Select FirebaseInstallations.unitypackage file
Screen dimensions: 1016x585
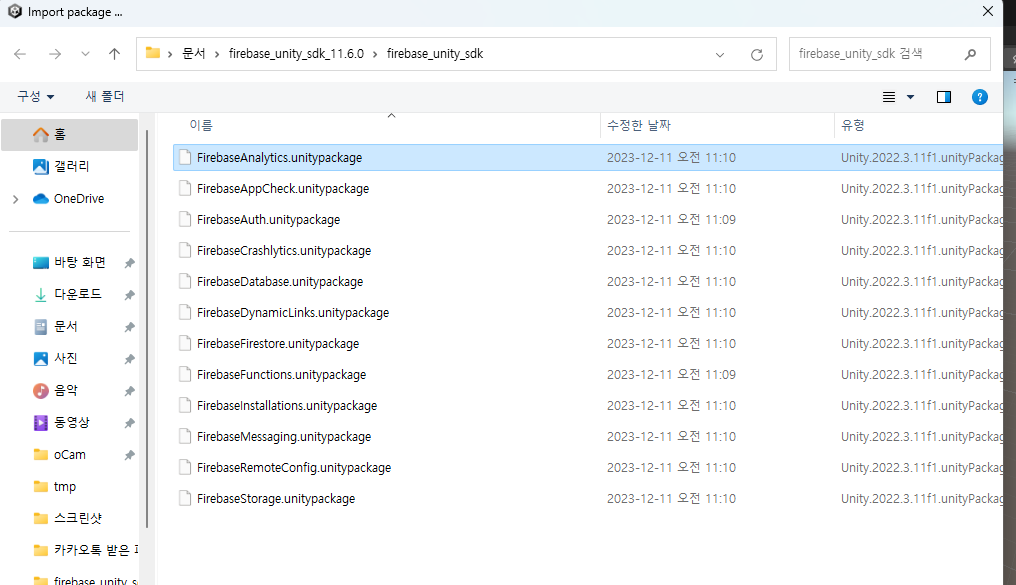[287, 406]
